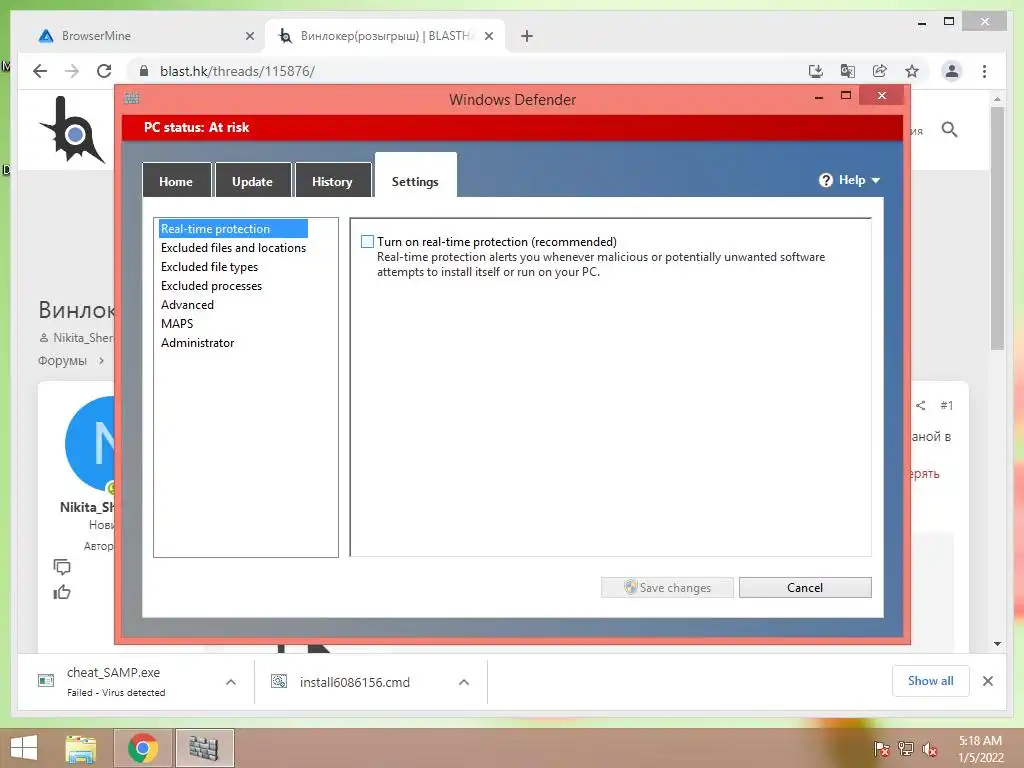Viewport: 1024px width, 768px height.
Task: Click the Cancel button
Action: point(805,587)
